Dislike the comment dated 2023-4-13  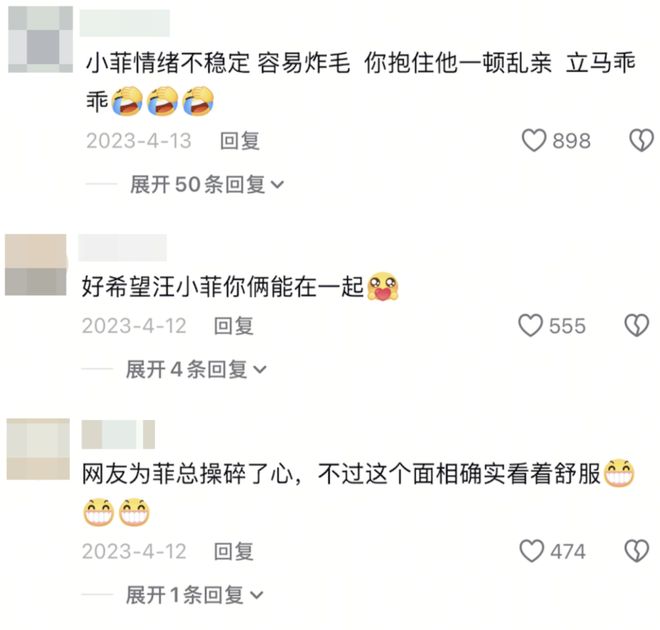click(641, 141)
